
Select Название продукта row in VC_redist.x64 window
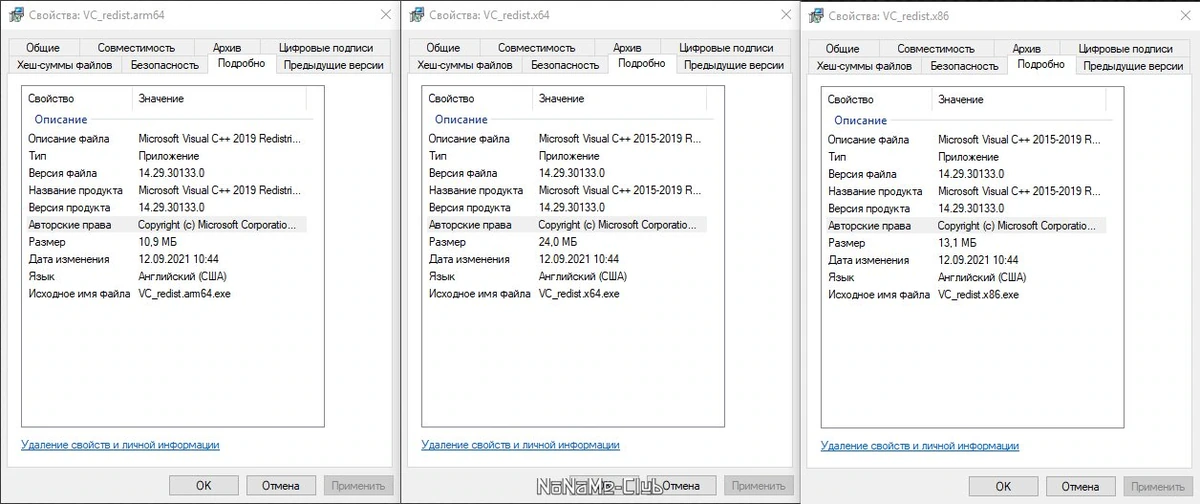click(x=565, y=190)
